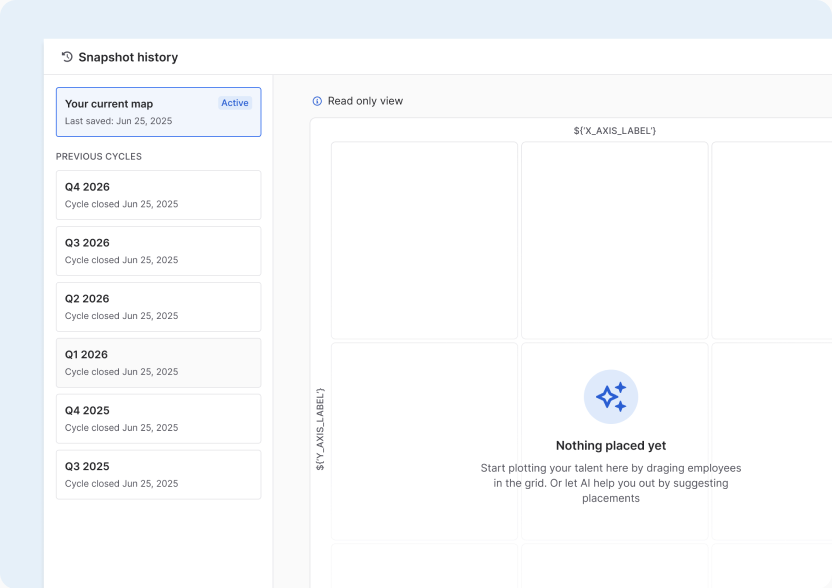
Task: Click the middle-left grid cell
Action: pos(424,441)
